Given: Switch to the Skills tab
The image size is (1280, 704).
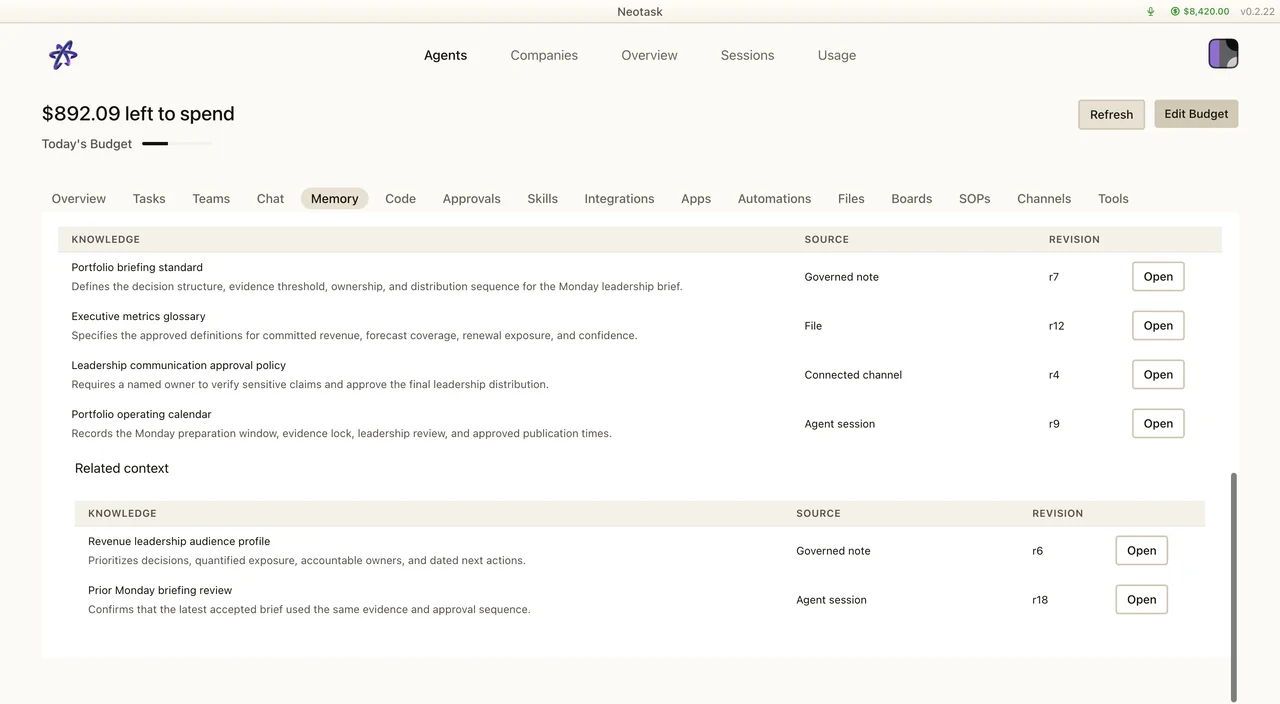Looking at the screenshot, I should coord(542,198).
